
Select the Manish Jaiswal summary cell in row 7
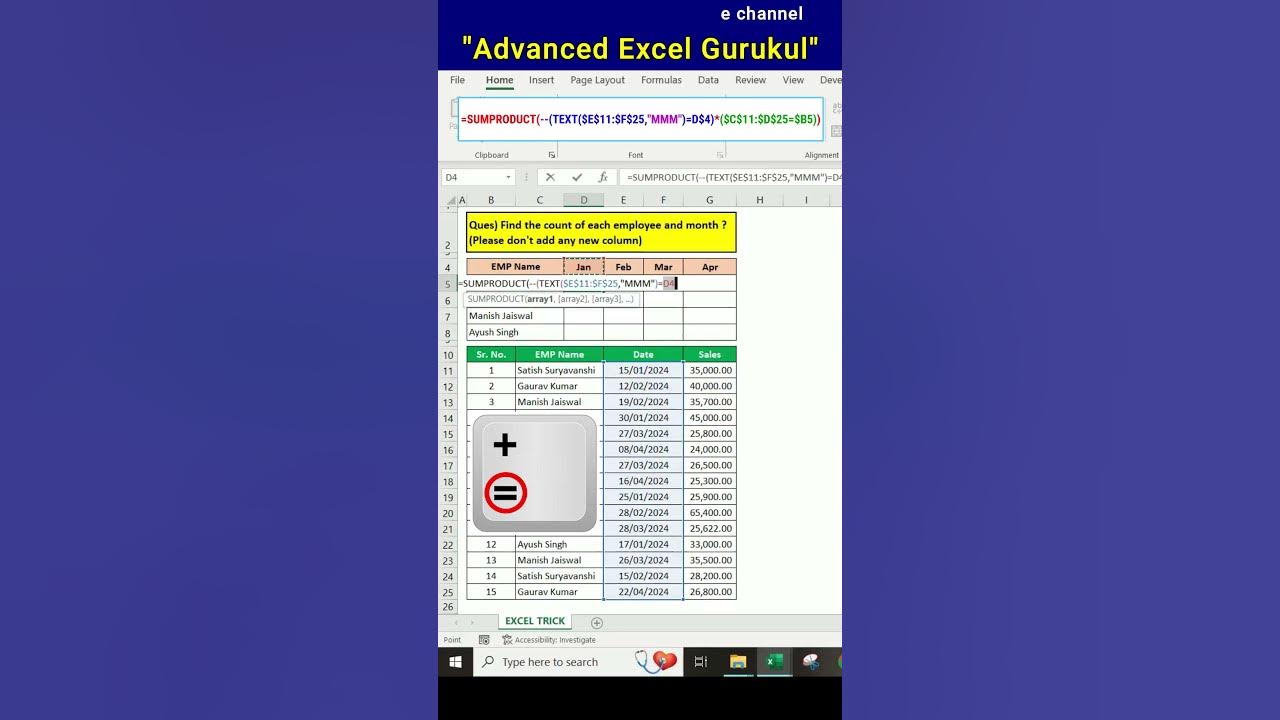tap(515, 316)
